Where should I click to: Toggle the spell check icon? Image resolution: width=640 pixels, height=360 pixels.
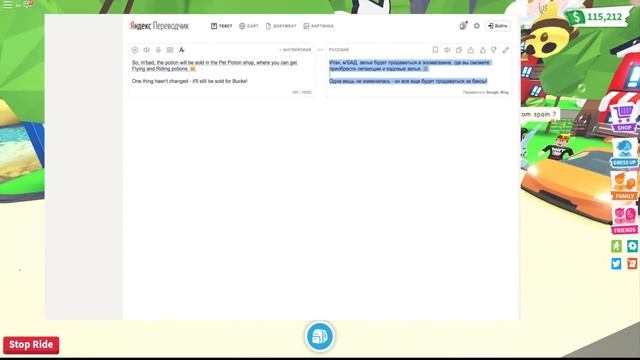(x=182, y=50)
